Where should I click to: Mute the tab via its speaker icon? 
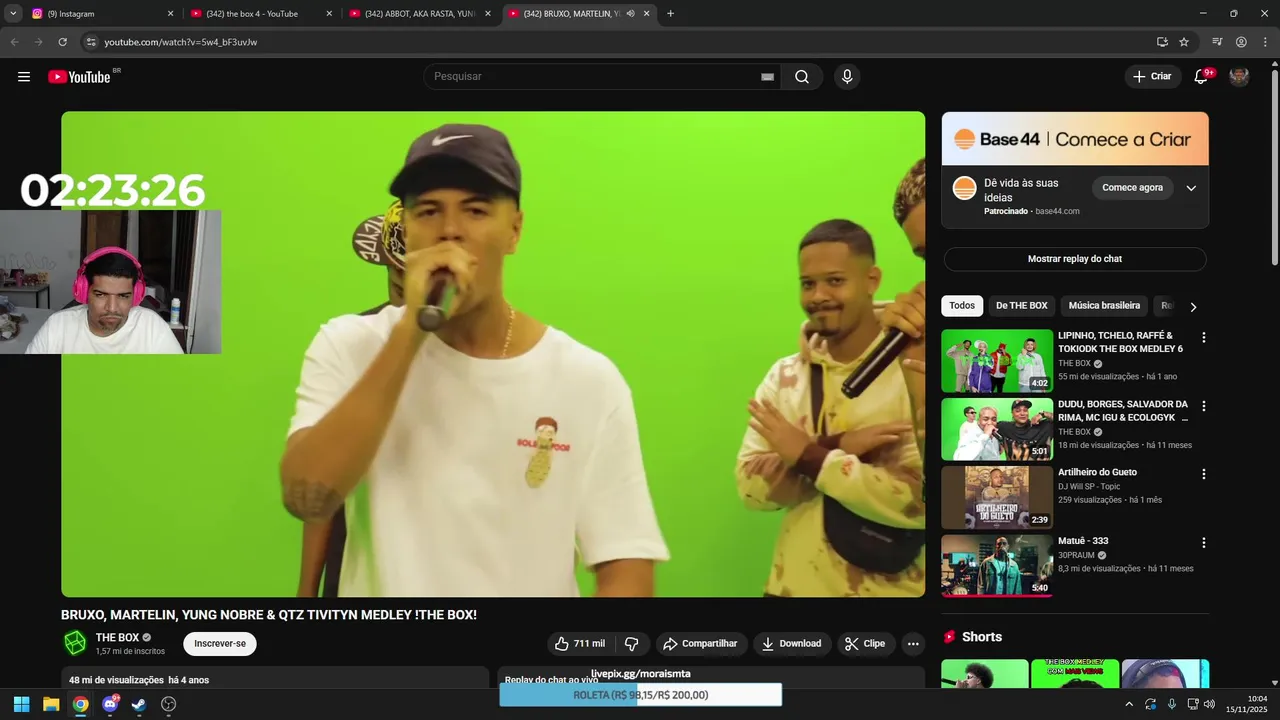coord(630,14)
